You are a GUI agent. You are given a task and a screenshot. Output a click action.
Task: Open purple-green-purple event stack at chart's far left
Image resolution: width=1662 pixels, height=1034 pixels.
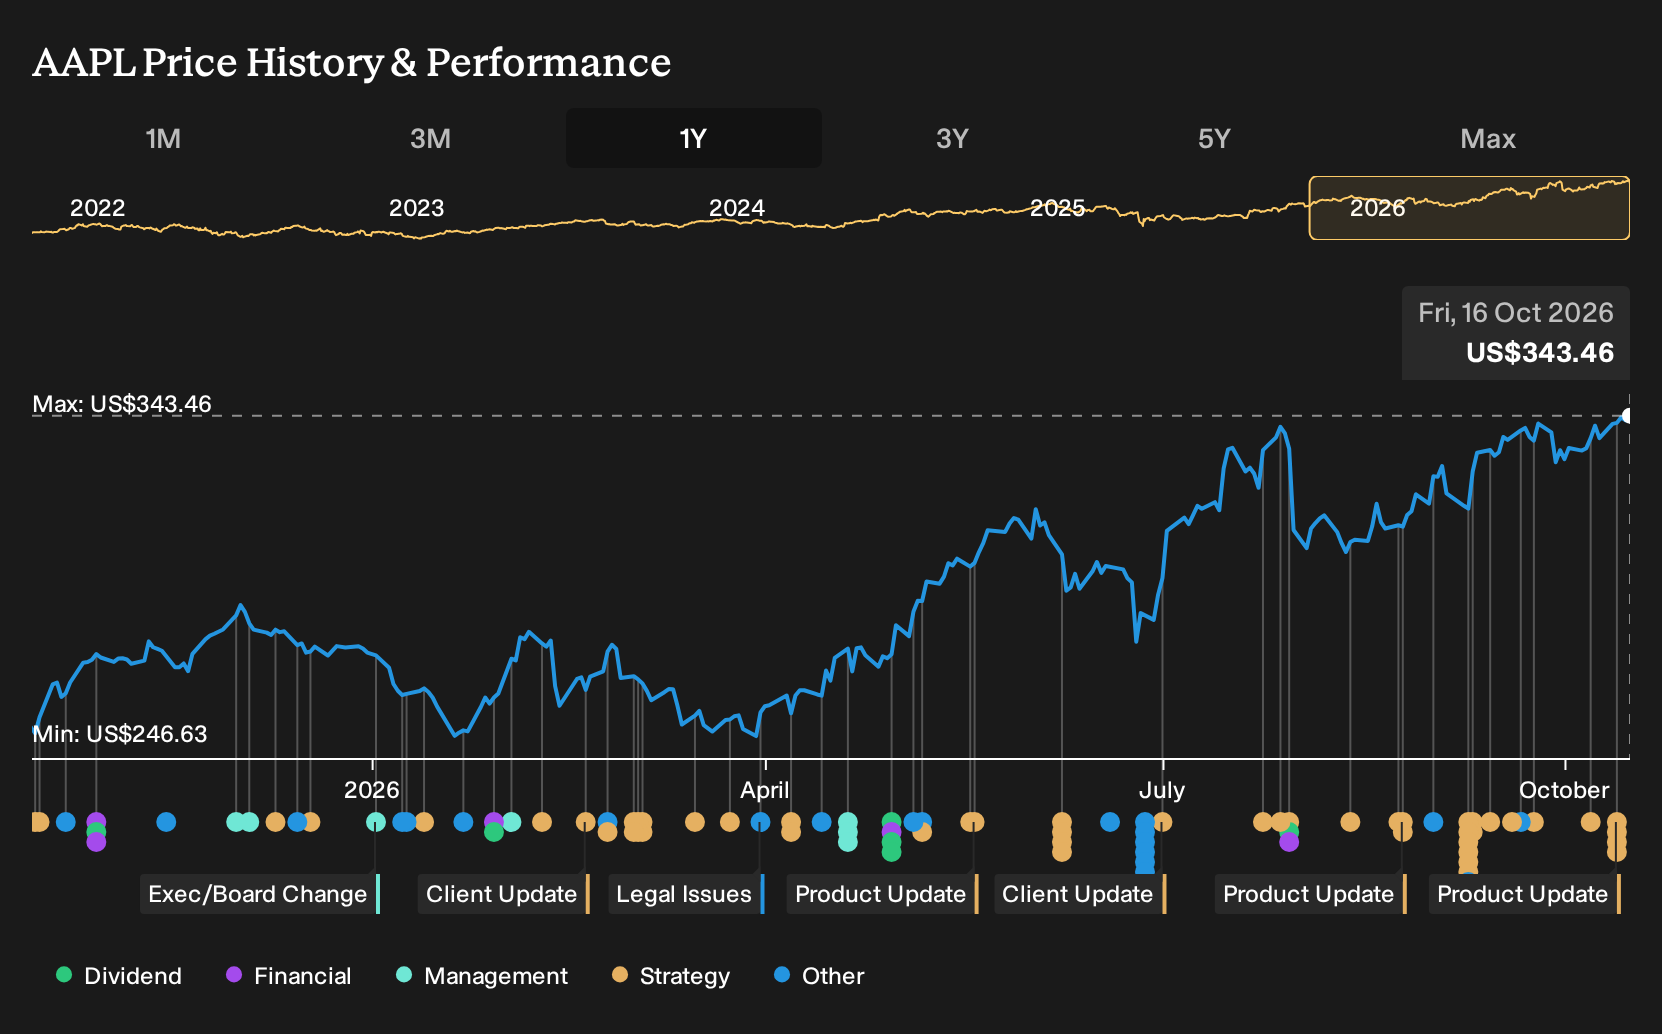tap(96, 832)
